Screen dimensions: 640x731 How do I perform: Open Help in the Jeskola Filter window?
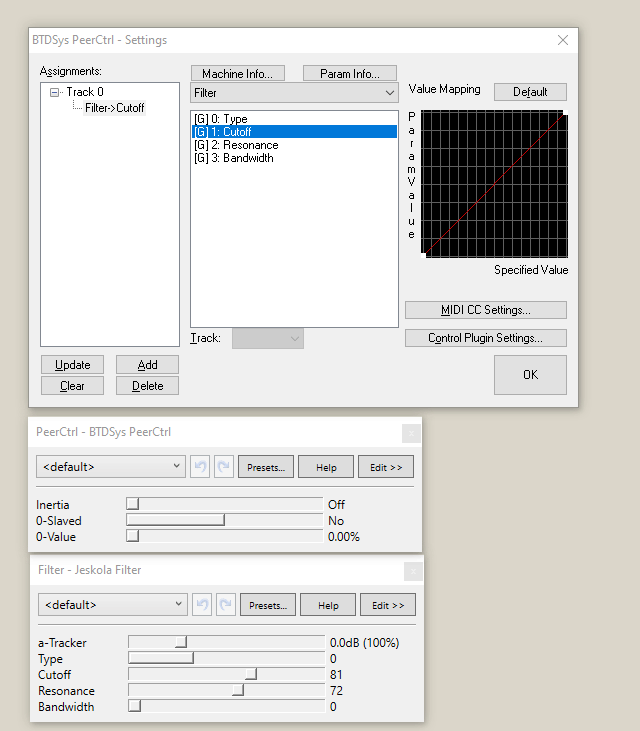tap(328, 605)
